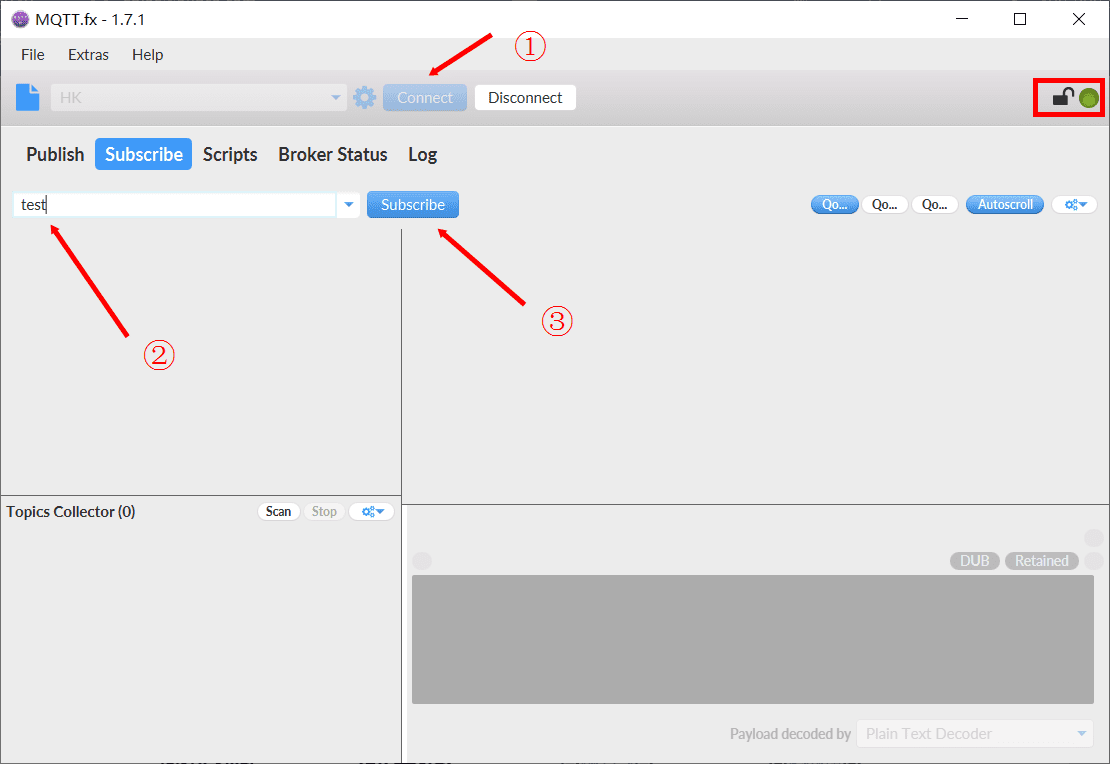
Task: Open connection settings gear icon
Action: [365, 98]
